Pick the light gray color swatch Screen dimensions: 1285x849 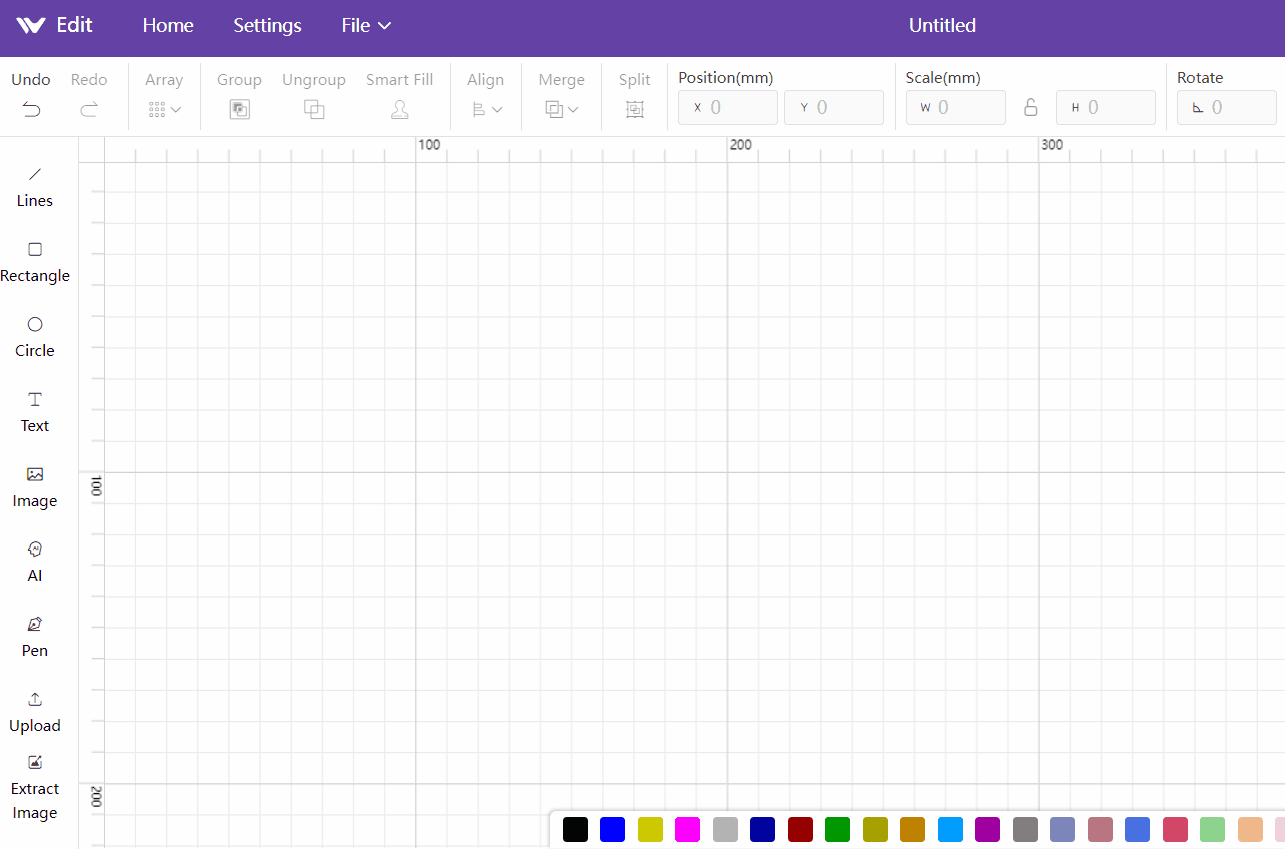coord(725,829)
